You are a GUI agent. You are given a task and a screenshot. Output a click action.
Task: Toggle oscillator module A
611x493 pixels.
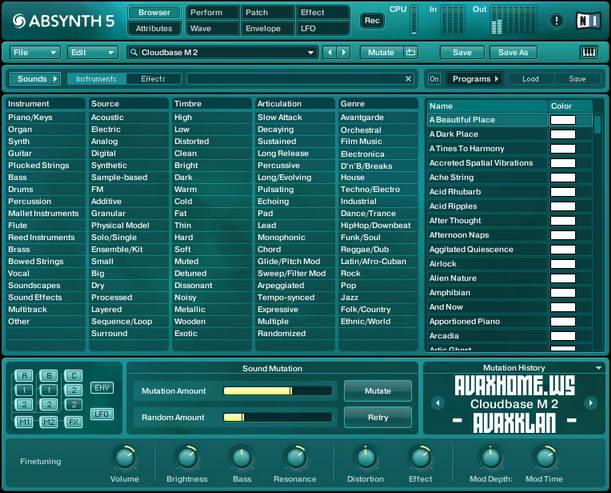[x=24, y=376]
